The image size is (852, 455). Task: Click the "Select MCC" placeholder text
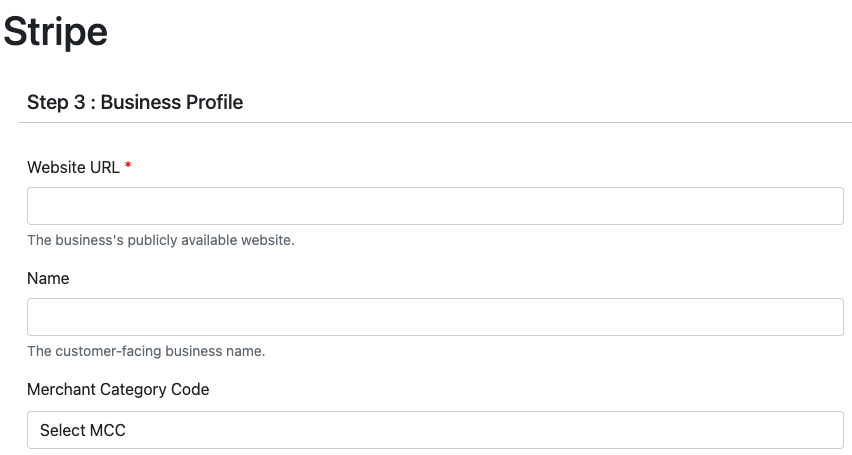coord(83,430)
